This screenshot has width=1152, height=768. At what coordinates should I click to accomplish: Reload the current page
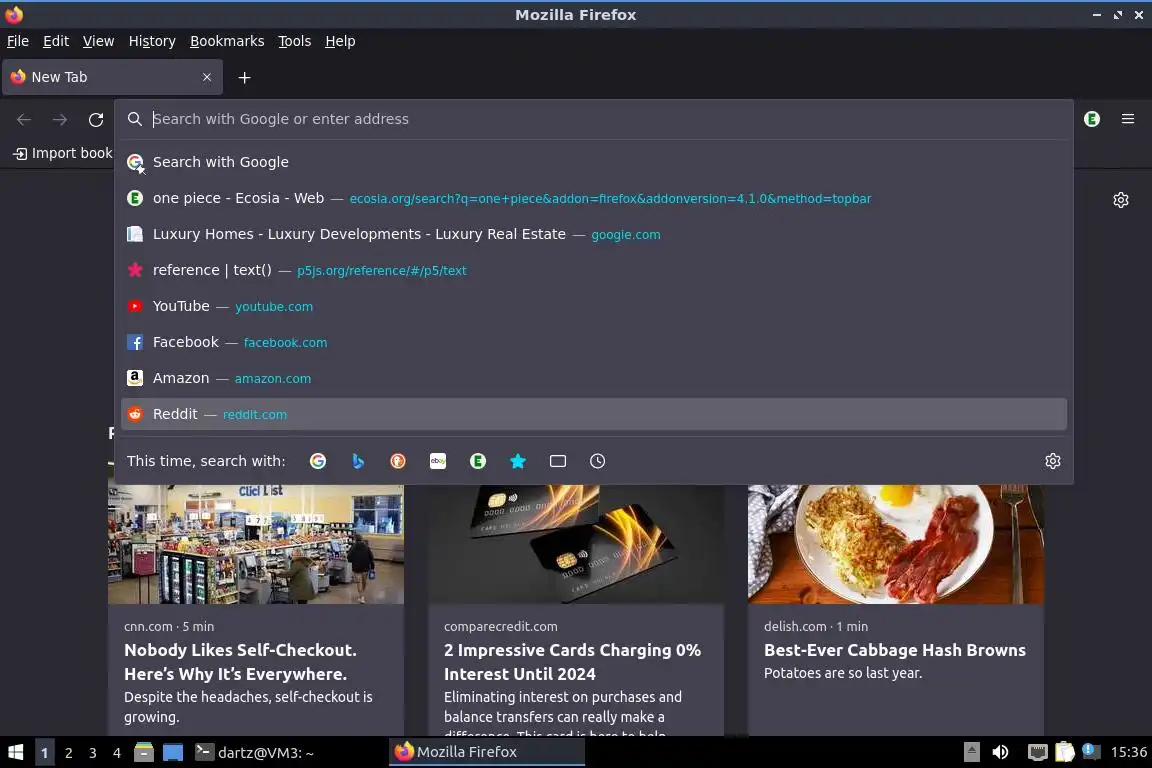coord(96,119)
